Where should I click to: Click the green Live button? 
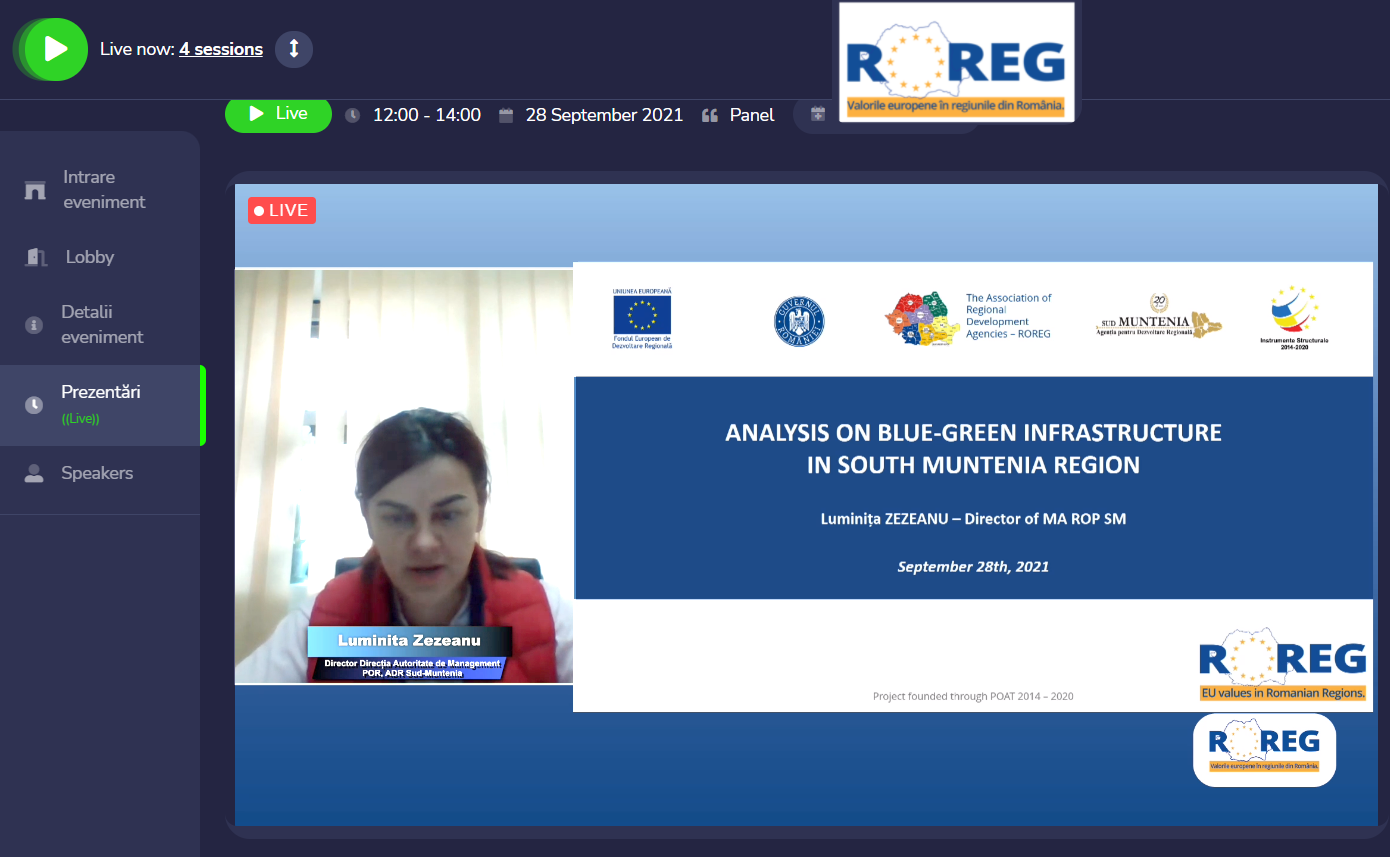(x=278, y=114)
